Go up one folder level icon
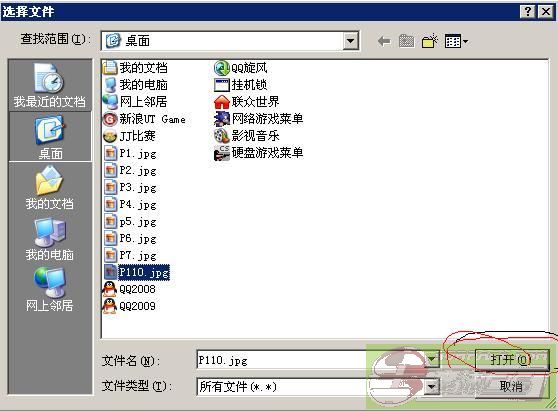558x411 pixels. coord(406,41)
